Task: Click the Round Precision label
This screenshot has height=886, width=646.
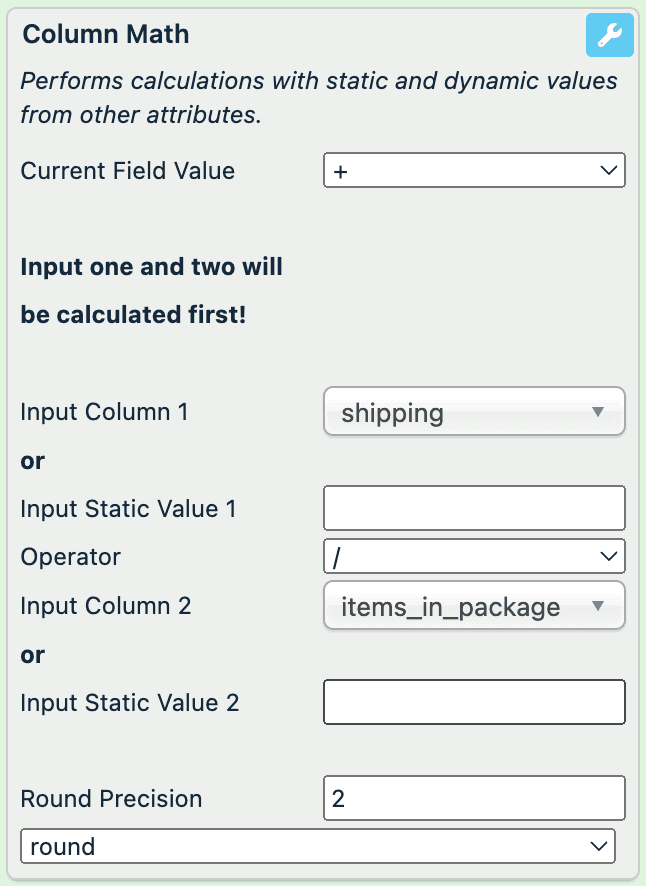Action: [x=111, y=799]
